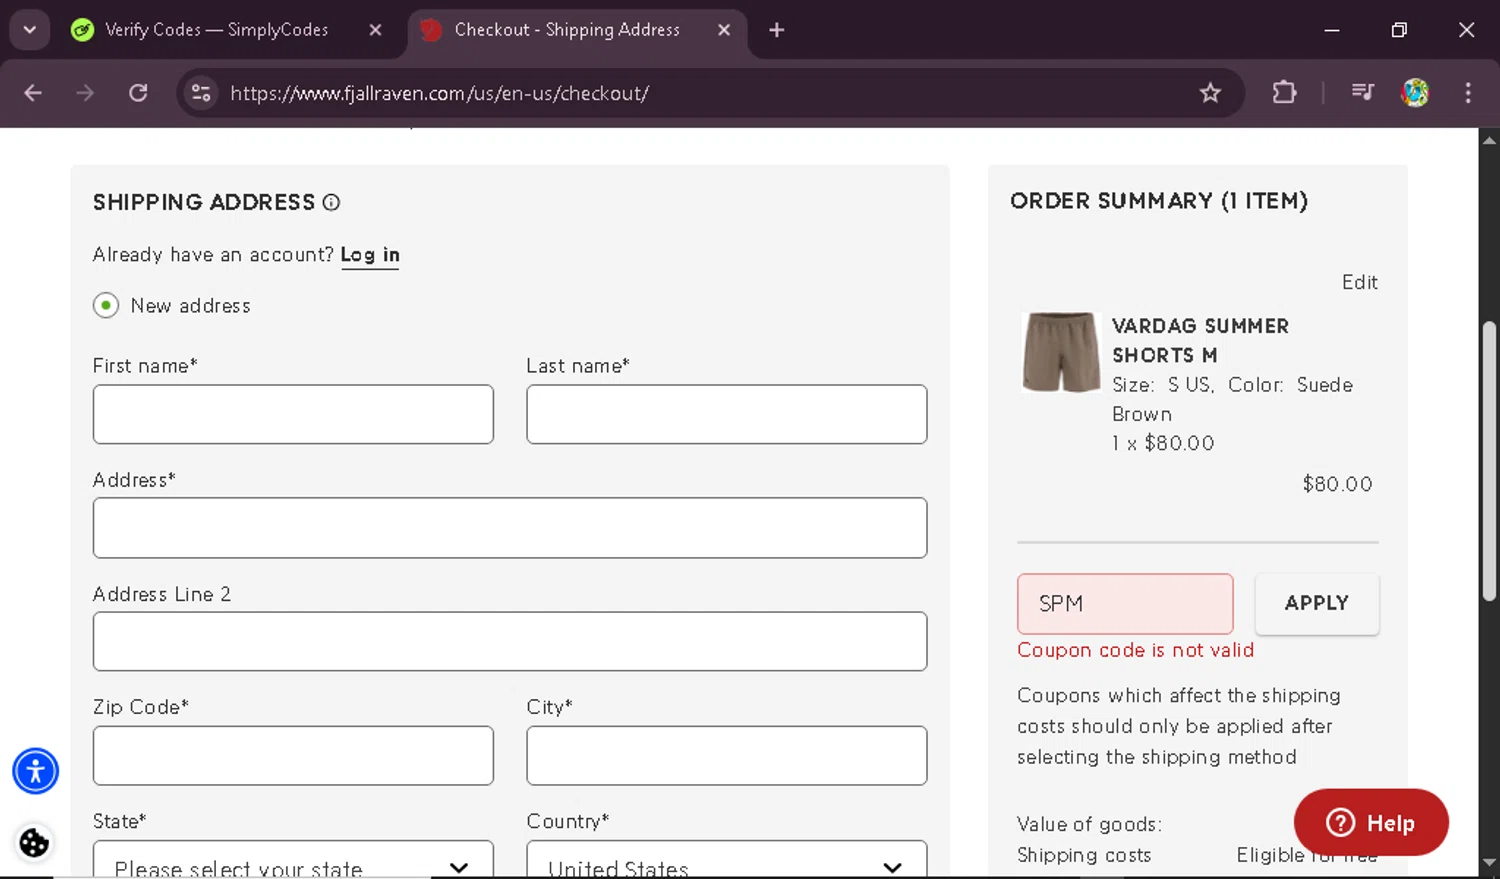Click the shipping address info icon
The height and width of the screenshot is (879, 1500).
tap(331, 202)
